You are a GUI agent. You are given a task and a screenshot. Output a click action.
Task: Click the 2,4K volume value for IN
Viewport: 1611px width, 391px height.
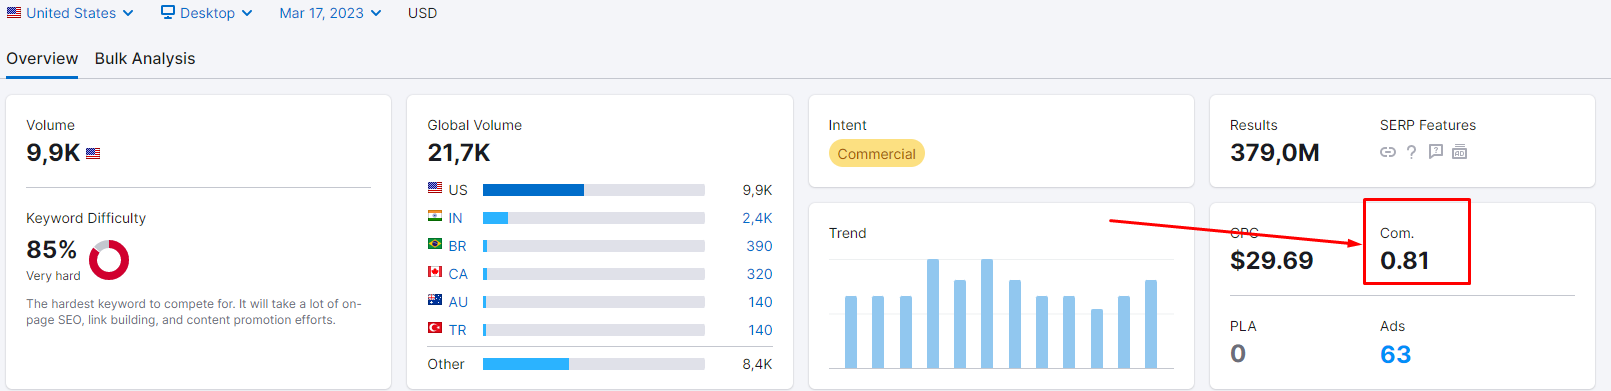pyautogui.click(x=757, y=218)
